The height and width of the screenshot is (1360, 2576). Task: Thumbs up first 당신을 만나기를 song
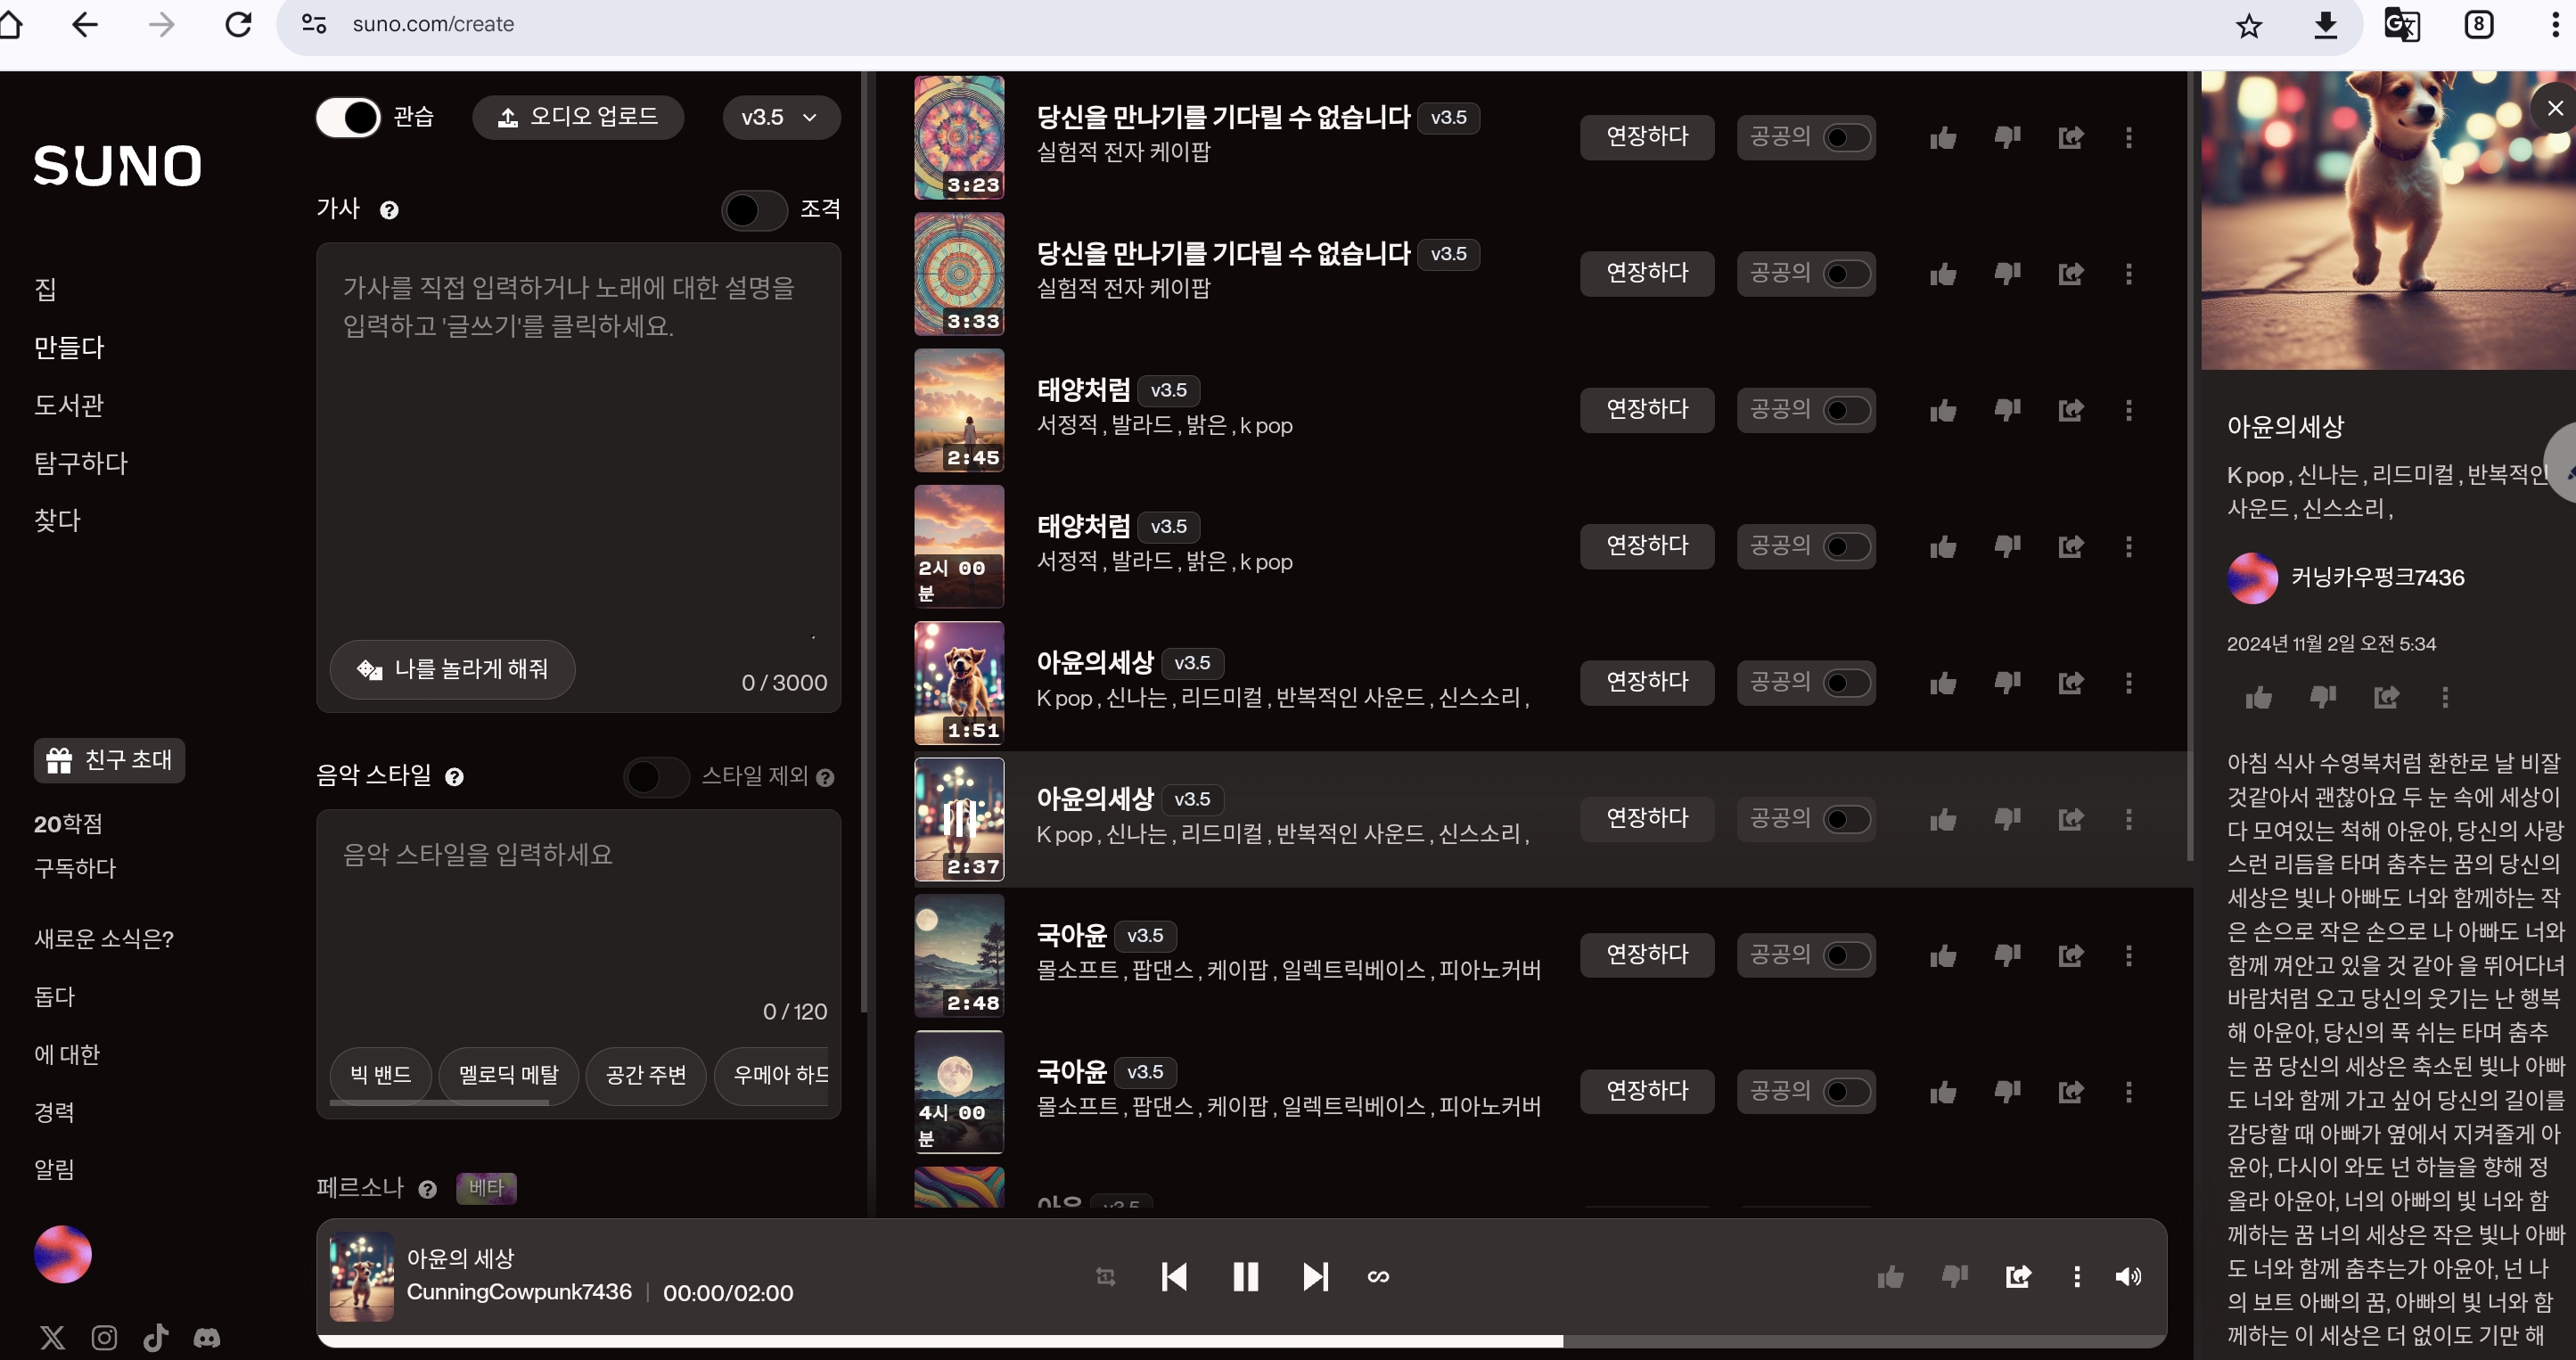[x=1942, y=138]
